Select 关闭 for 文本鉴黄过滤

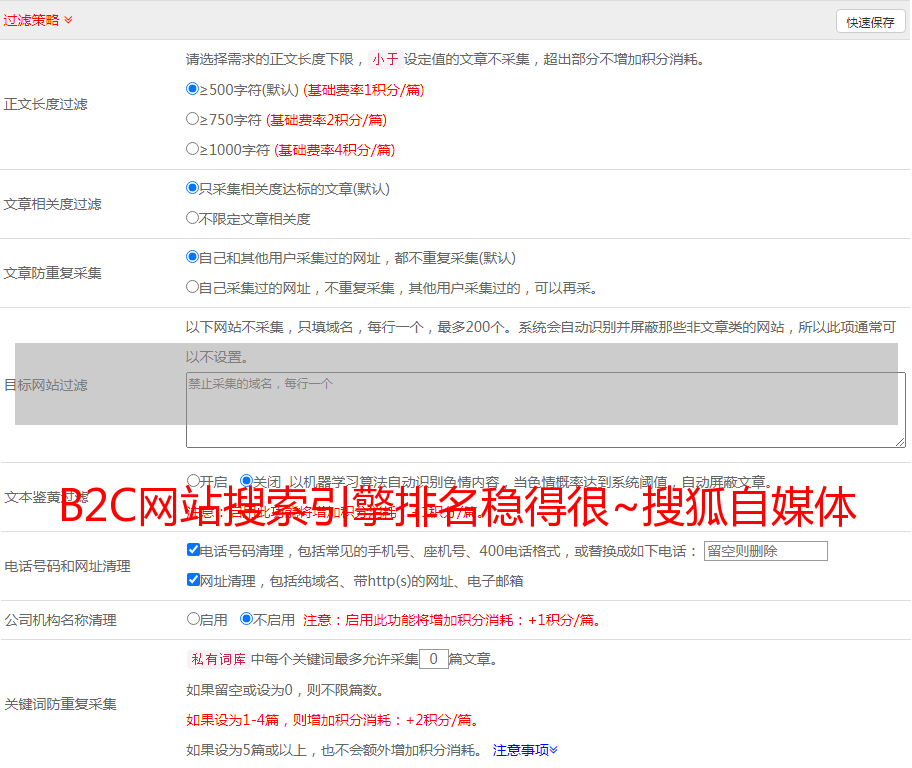247,481
